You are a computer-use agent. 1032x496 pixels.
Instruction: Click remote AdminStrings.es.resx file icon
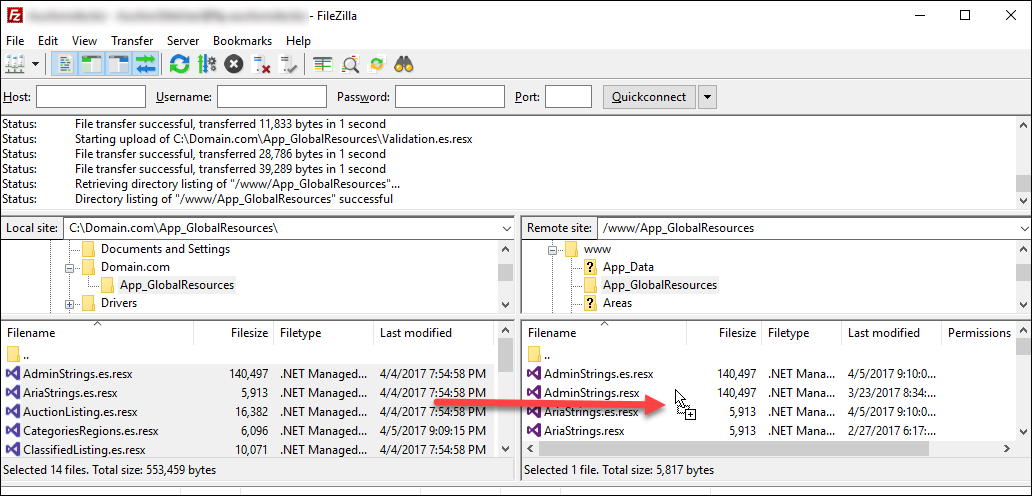pyautogui.click(x=534, y=374)
